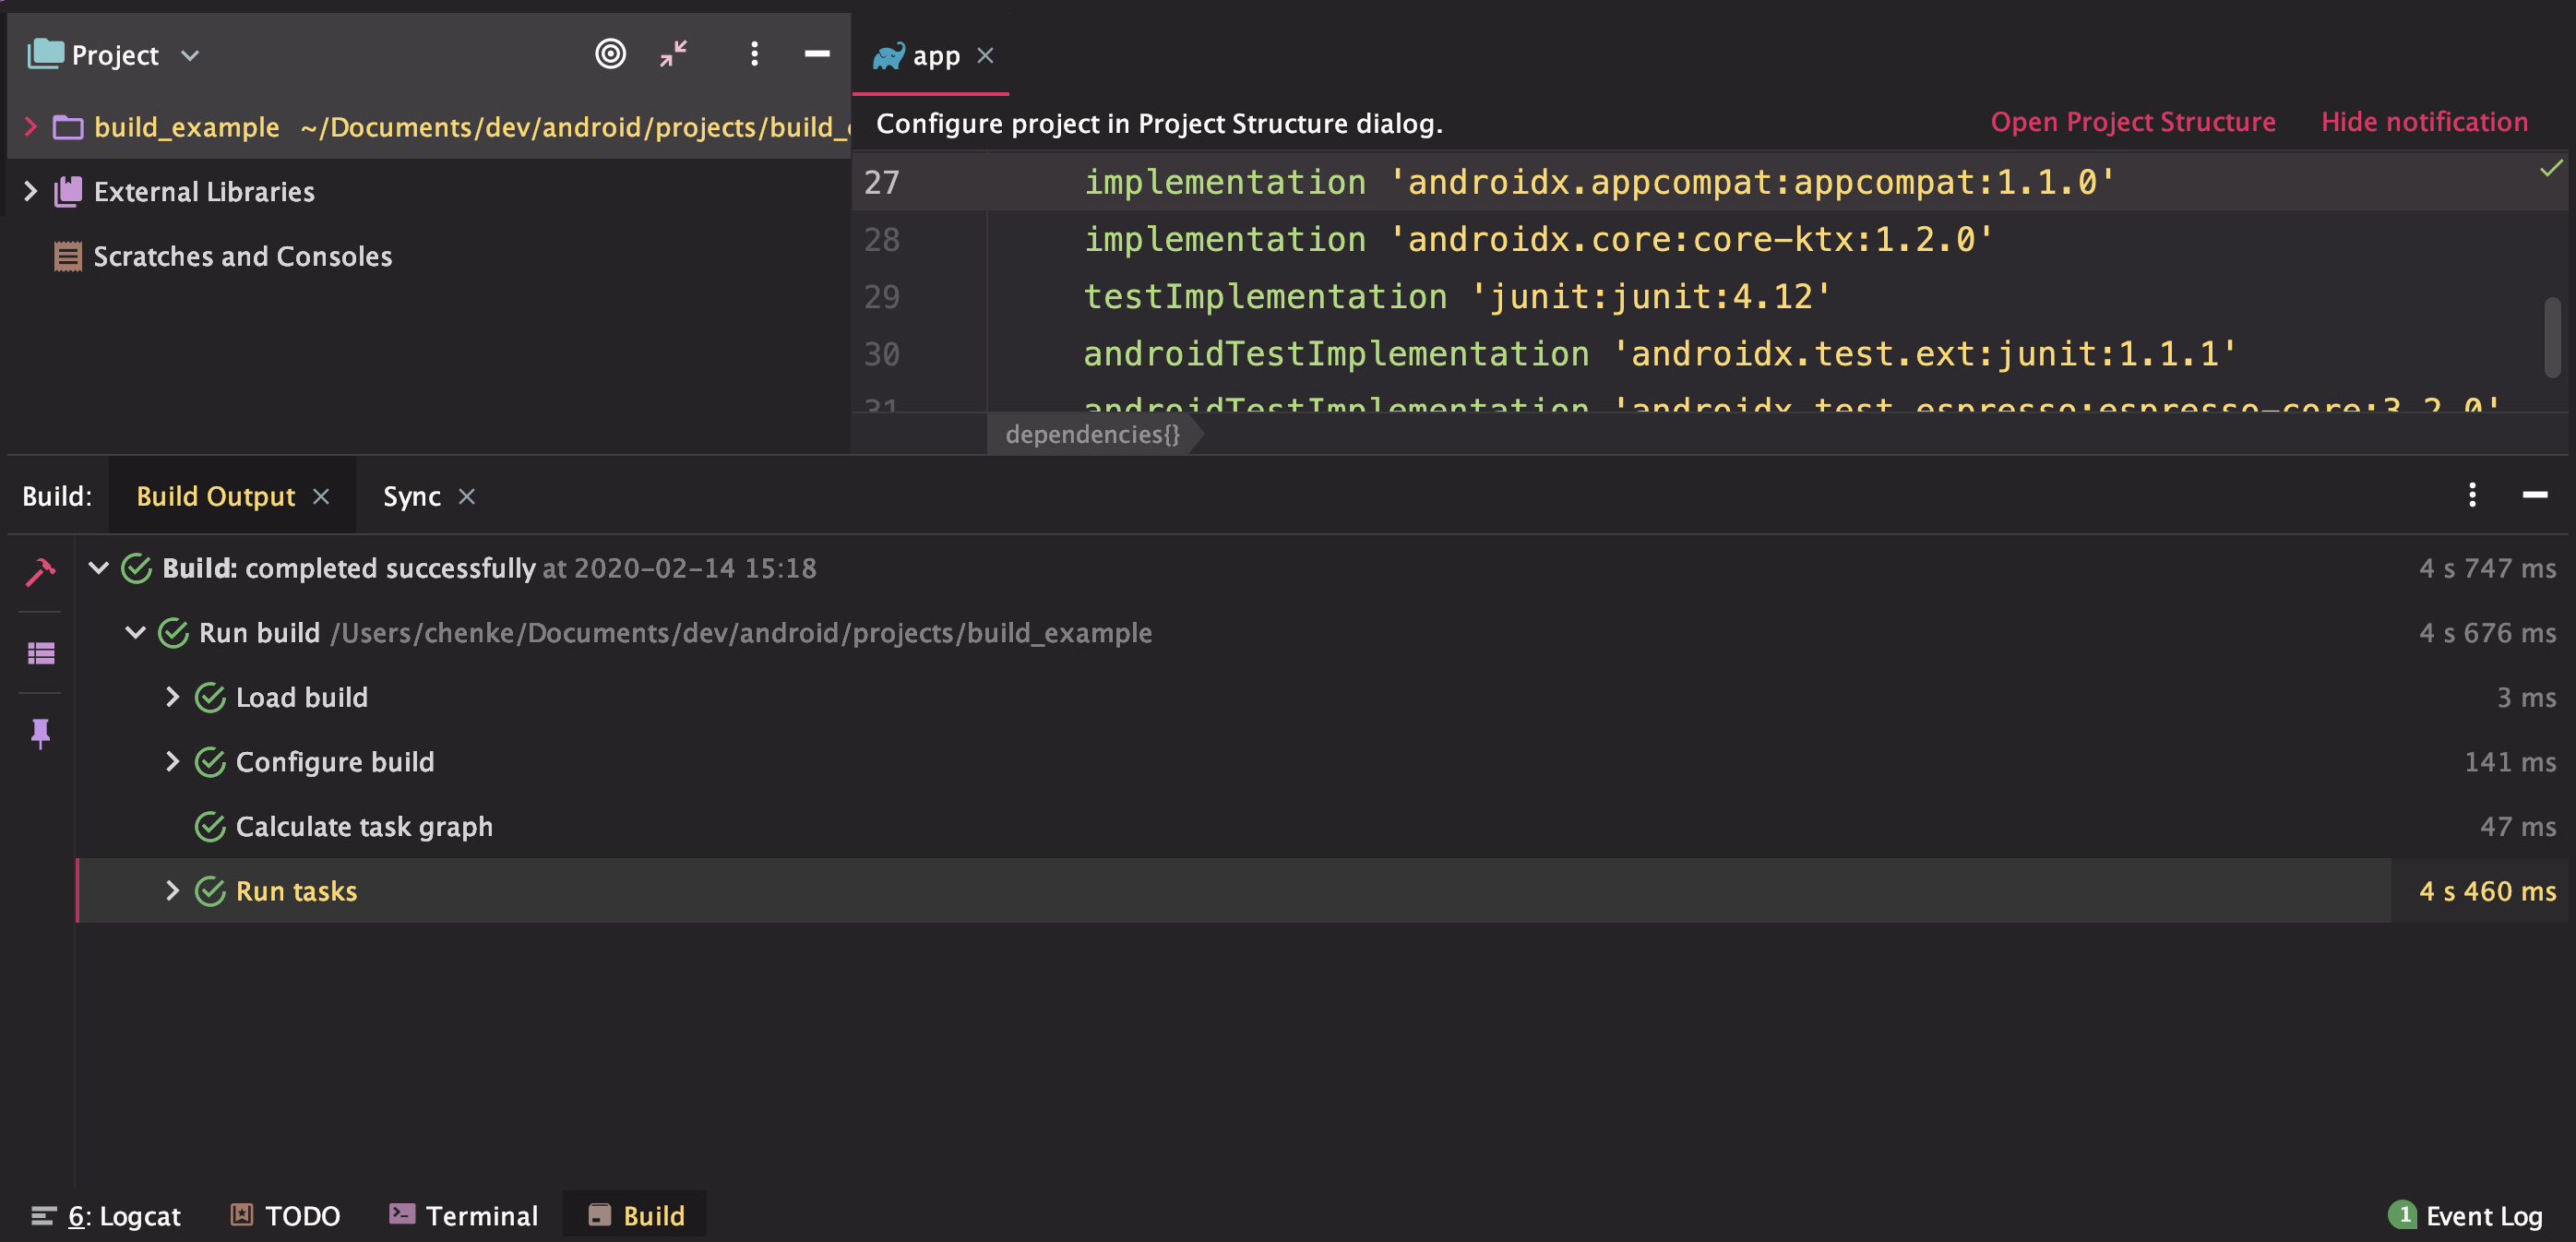Click the build hammer icon in Build panel
The width and height of the screenshot is (2576, 1242).
[x=40, y=571]
